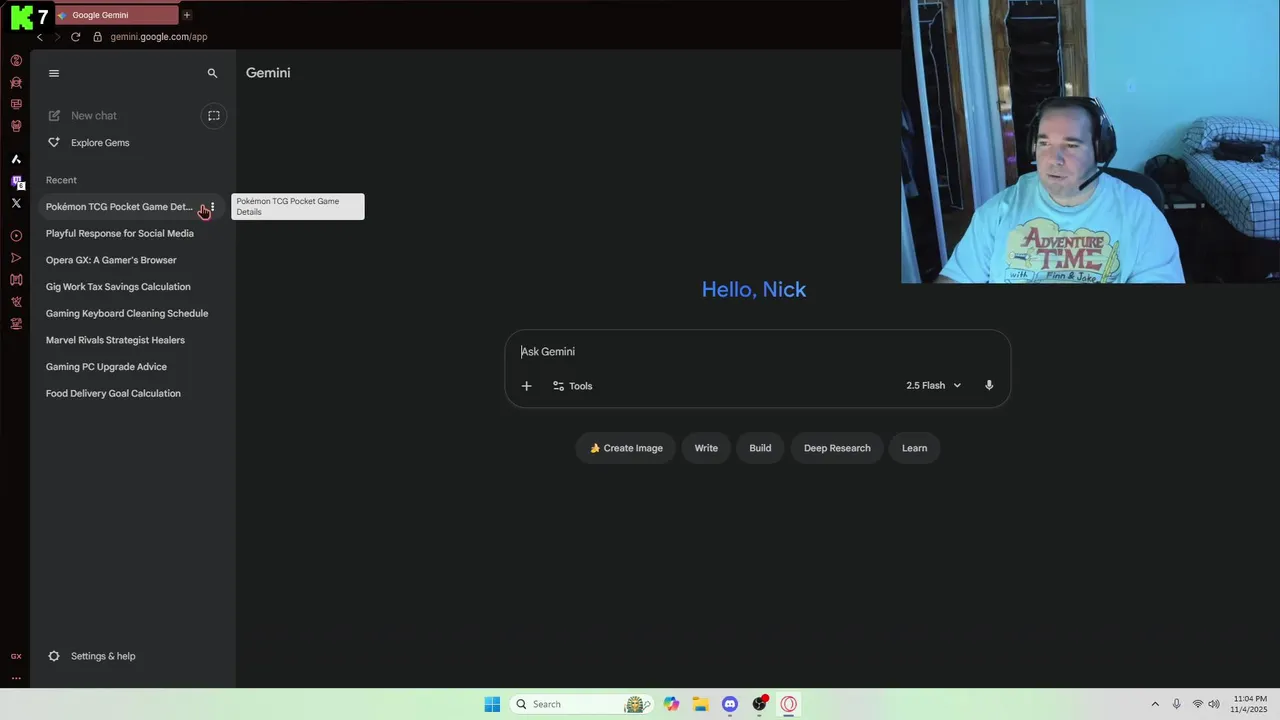Click the Learn suggestion chip

914,448
